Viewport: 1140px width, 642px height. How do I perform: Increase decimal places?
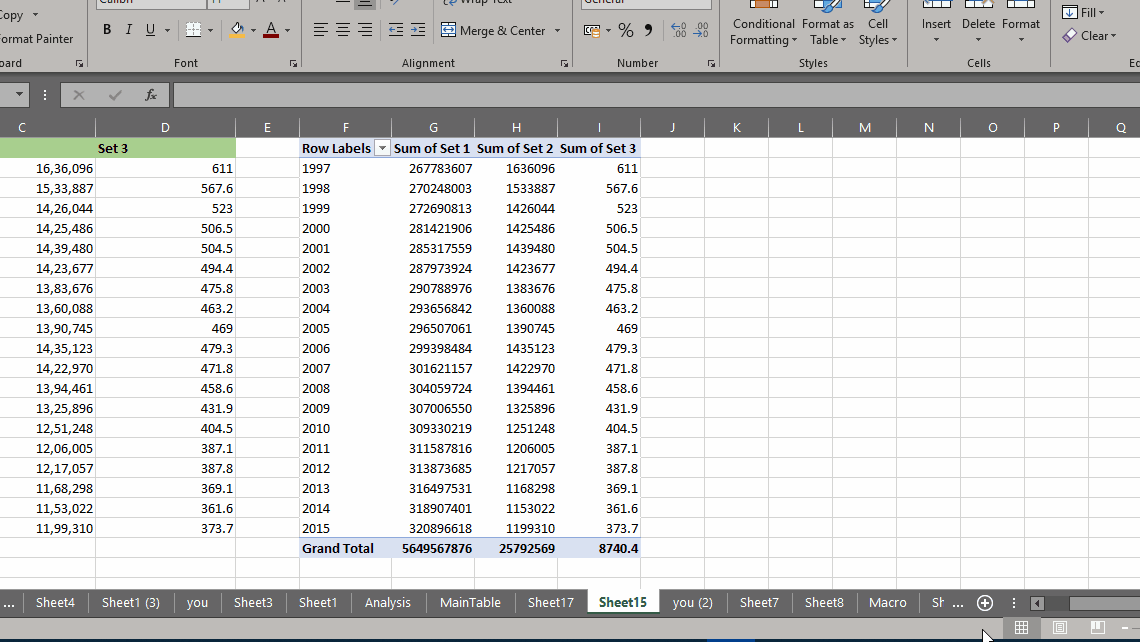coord(678,31)
